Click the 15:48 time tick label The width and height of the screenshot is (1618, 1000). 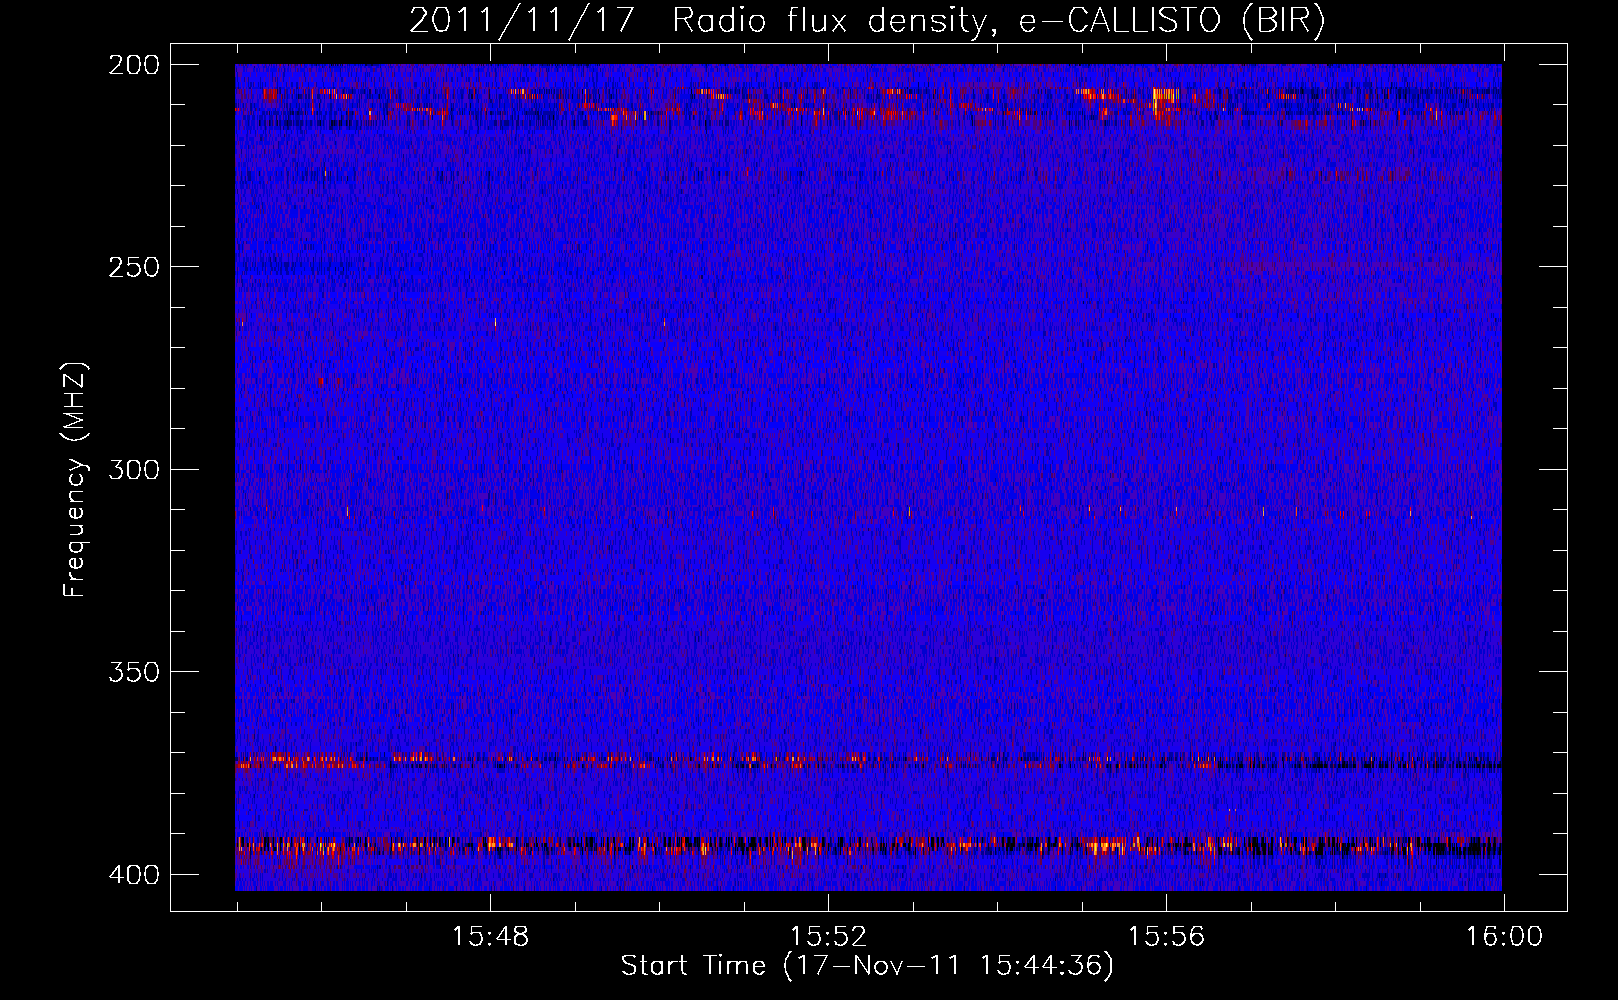[x=490, y=937]
